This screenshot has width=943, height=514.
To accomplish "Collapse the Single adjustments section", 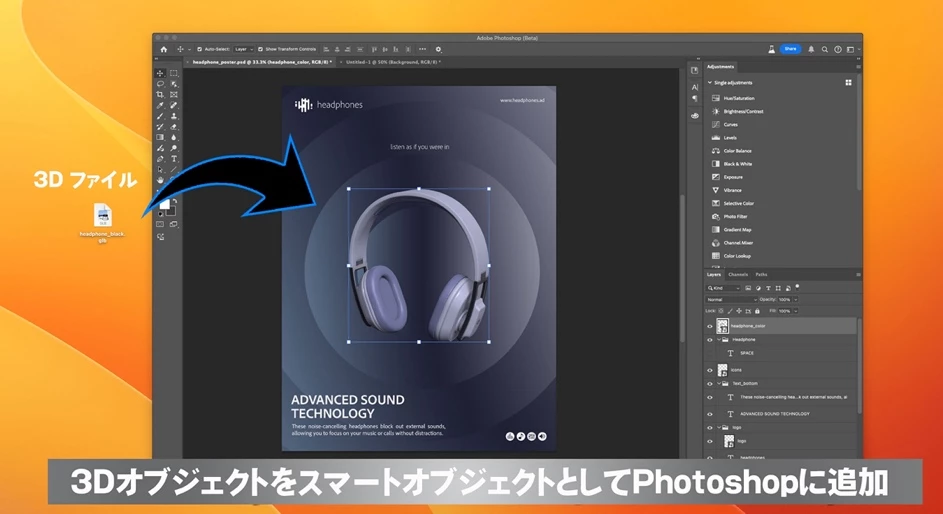I will (710, 83).
